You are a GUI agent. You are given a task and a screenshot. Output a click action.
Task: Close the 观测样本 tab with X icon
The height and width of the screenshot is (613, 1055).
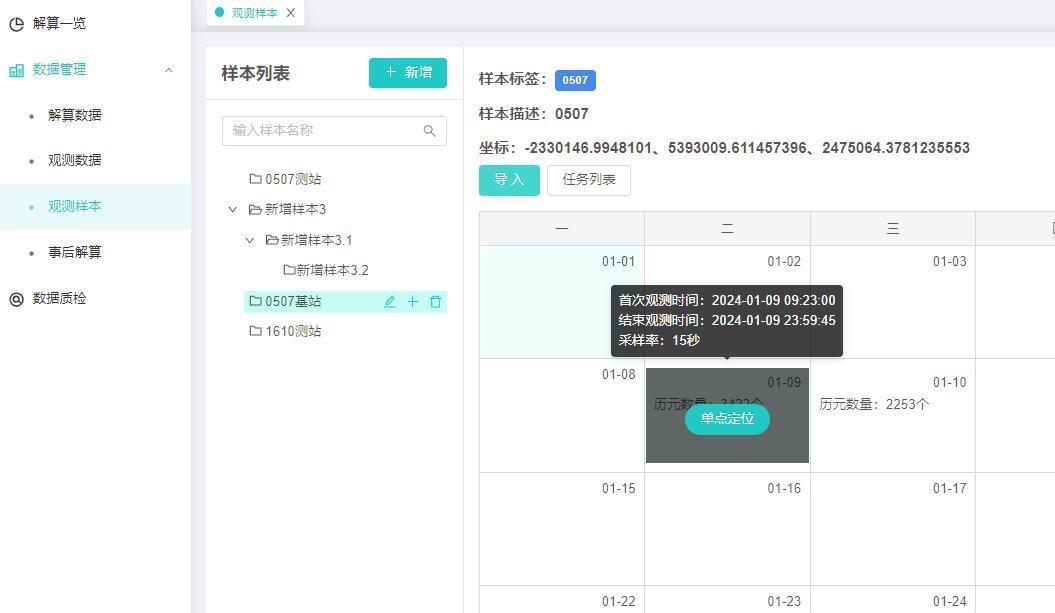(x=291, y=13)
